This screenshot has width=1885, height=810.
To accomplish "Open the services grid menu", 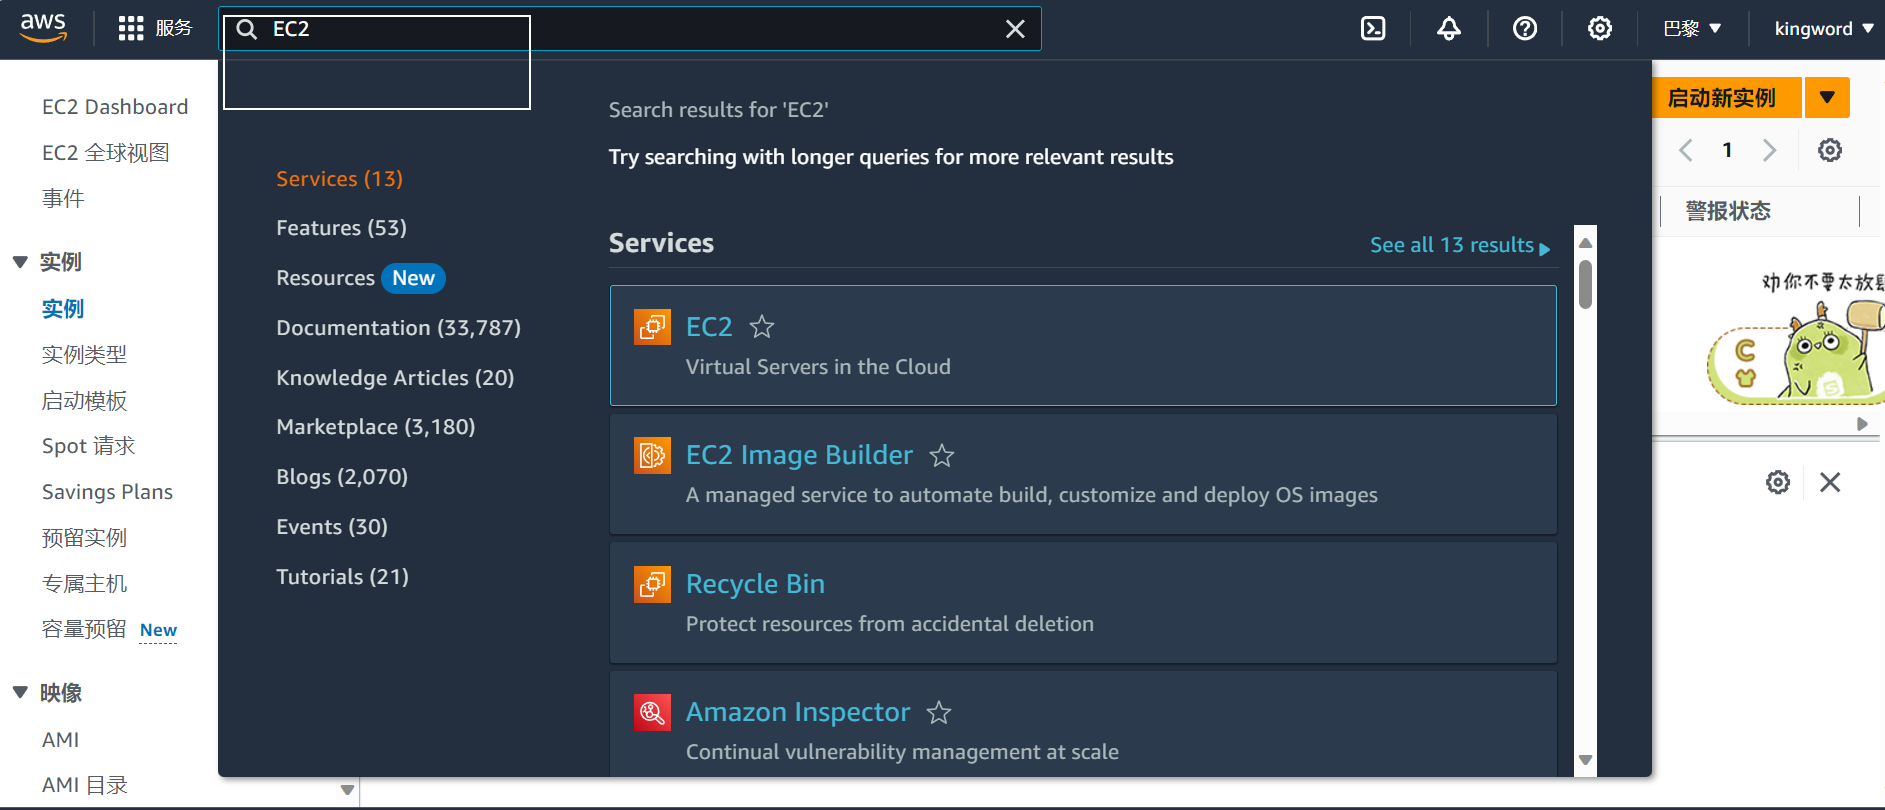I will point(131,29).
